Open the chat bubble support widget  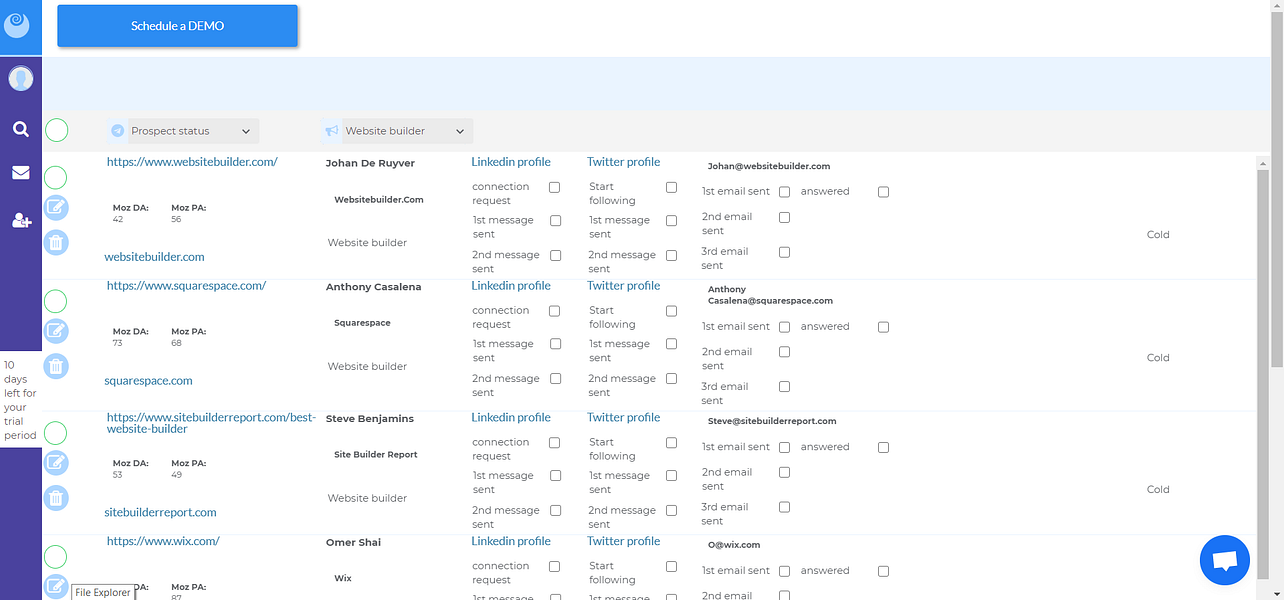(1225, 560)
